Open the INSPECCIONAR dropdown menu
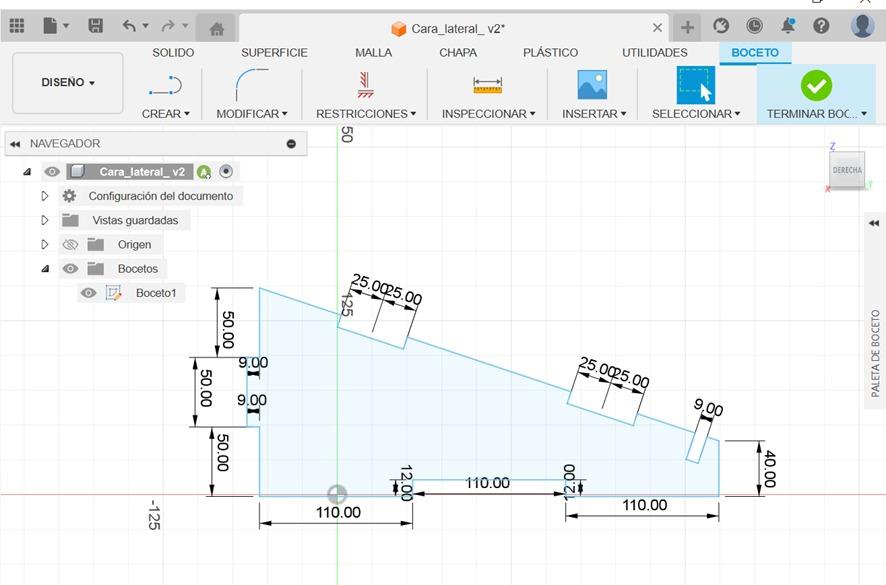The image size is (886, 585). [488, 114]
